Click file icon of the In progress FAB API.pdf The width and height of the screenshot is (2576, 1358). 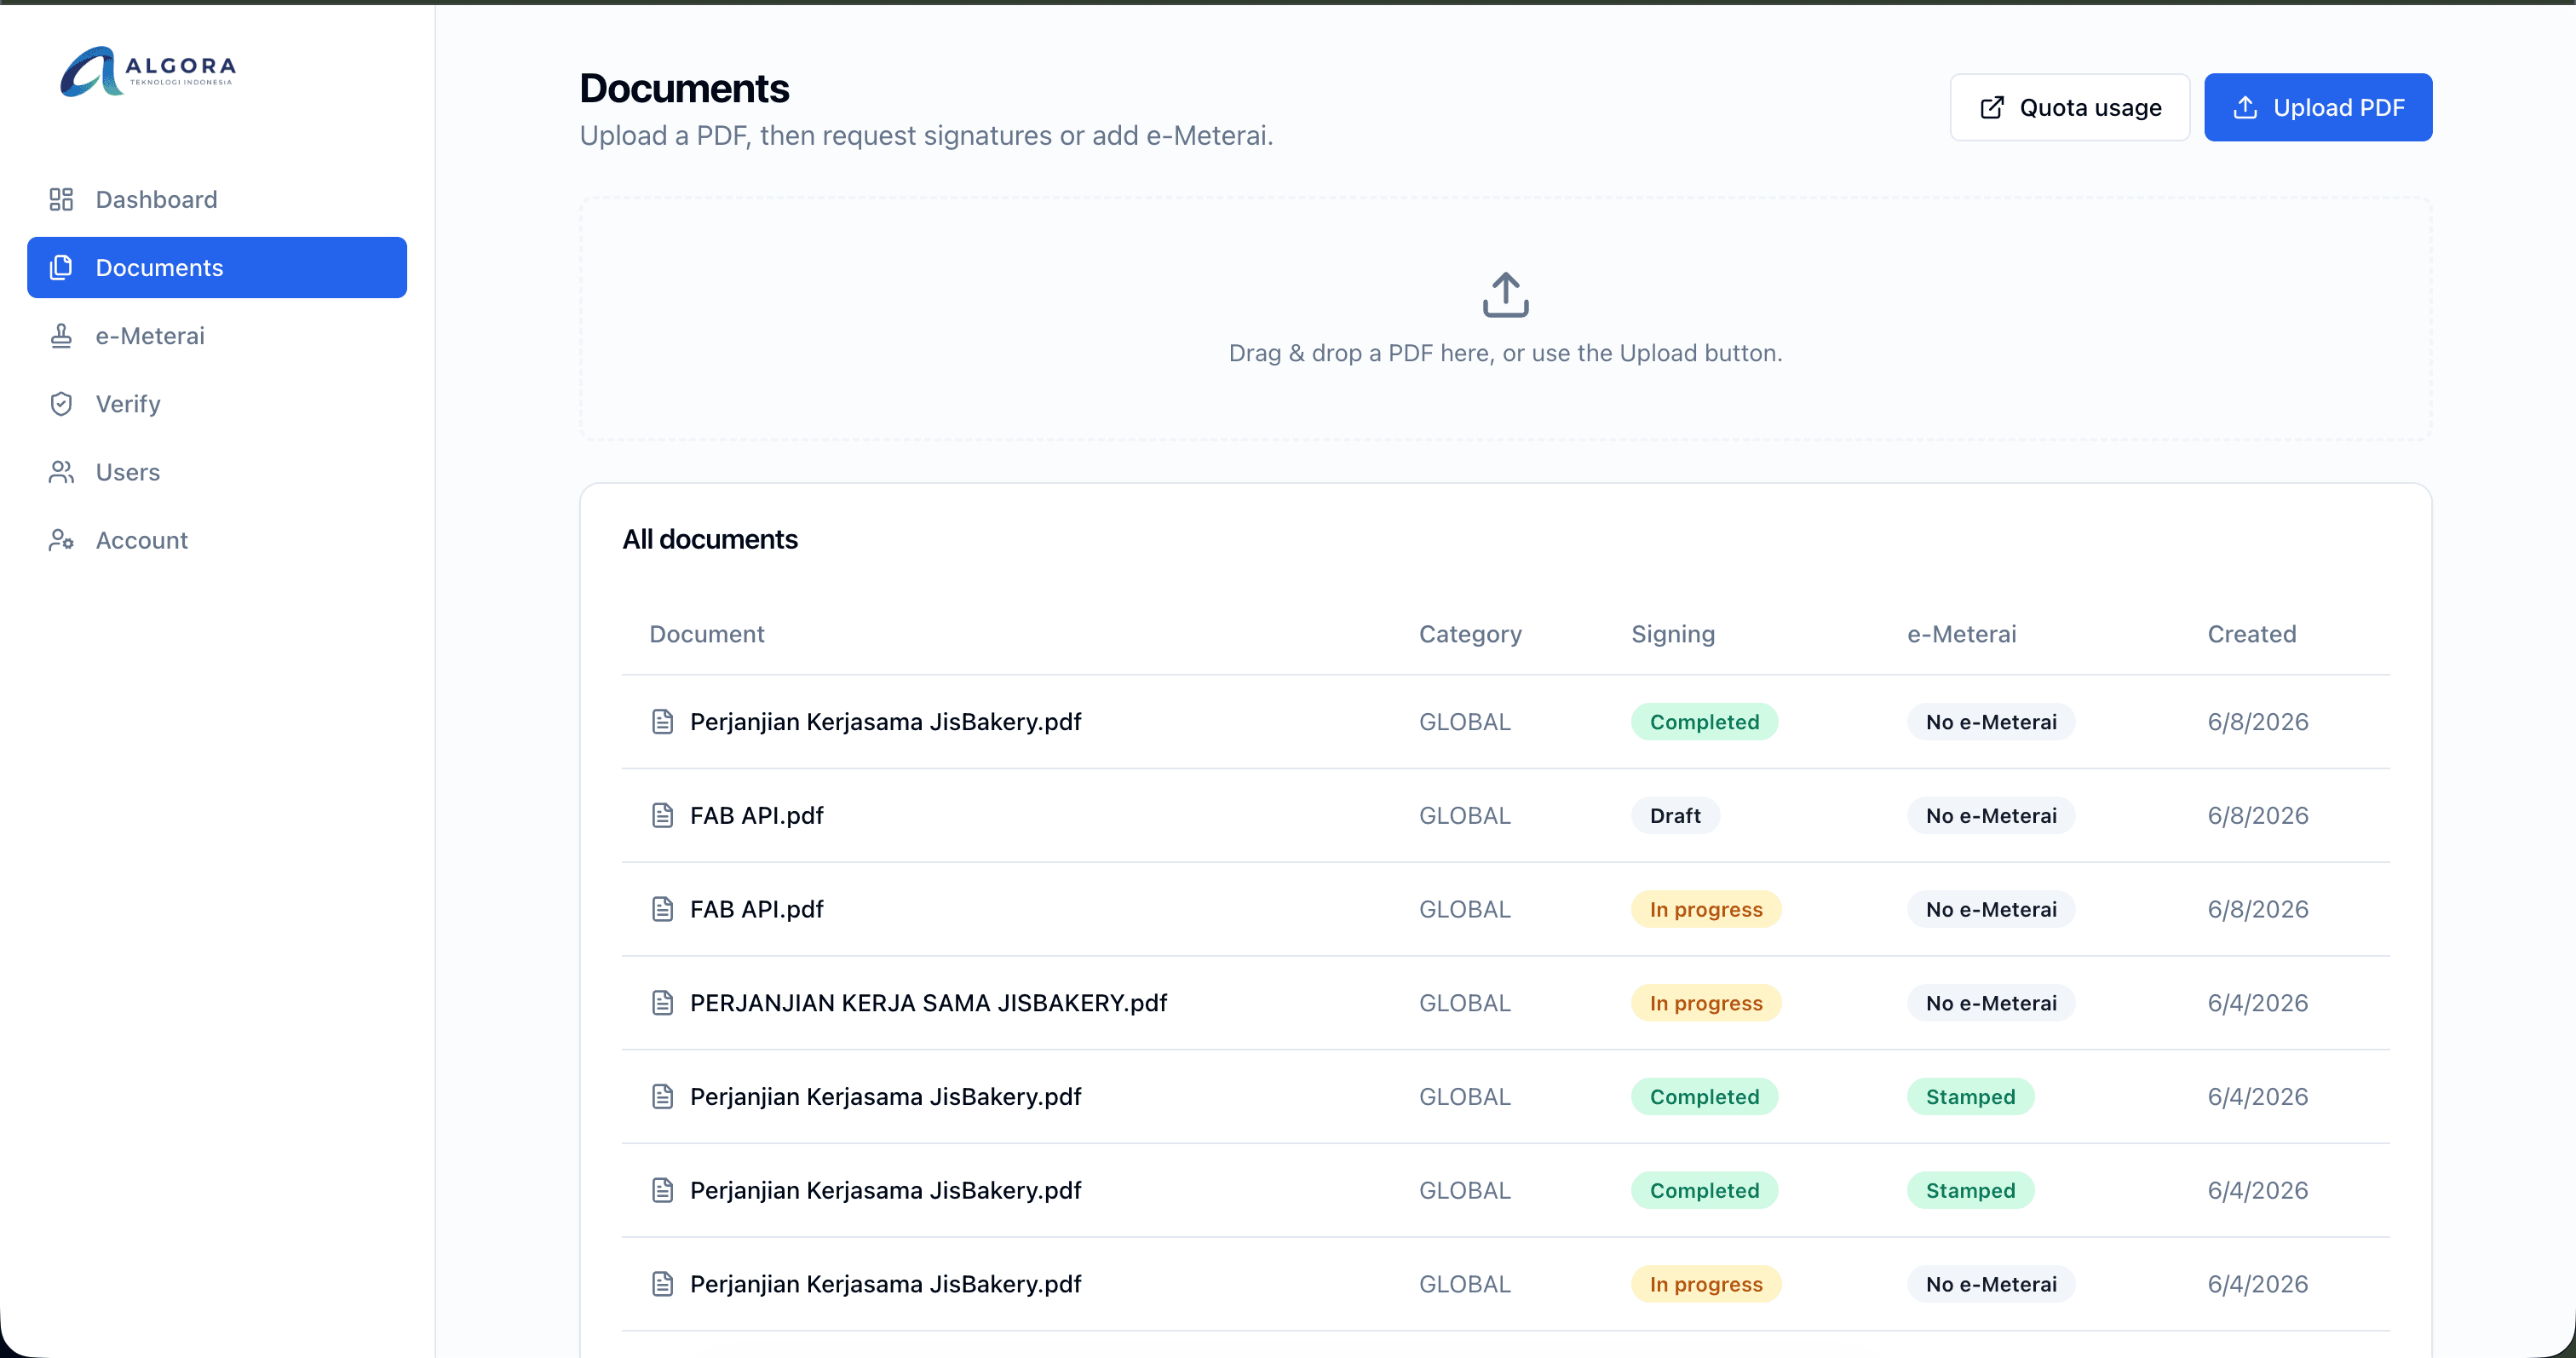[x=662, y=909]
